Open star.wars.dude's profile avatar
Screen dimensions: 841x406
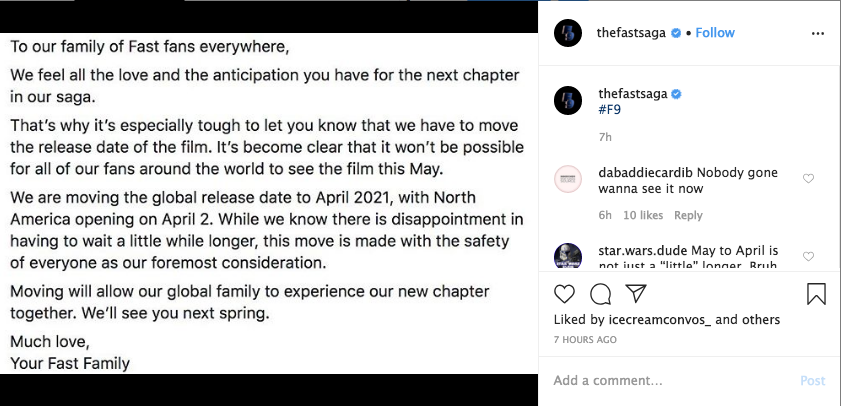(x=568, y=256)
